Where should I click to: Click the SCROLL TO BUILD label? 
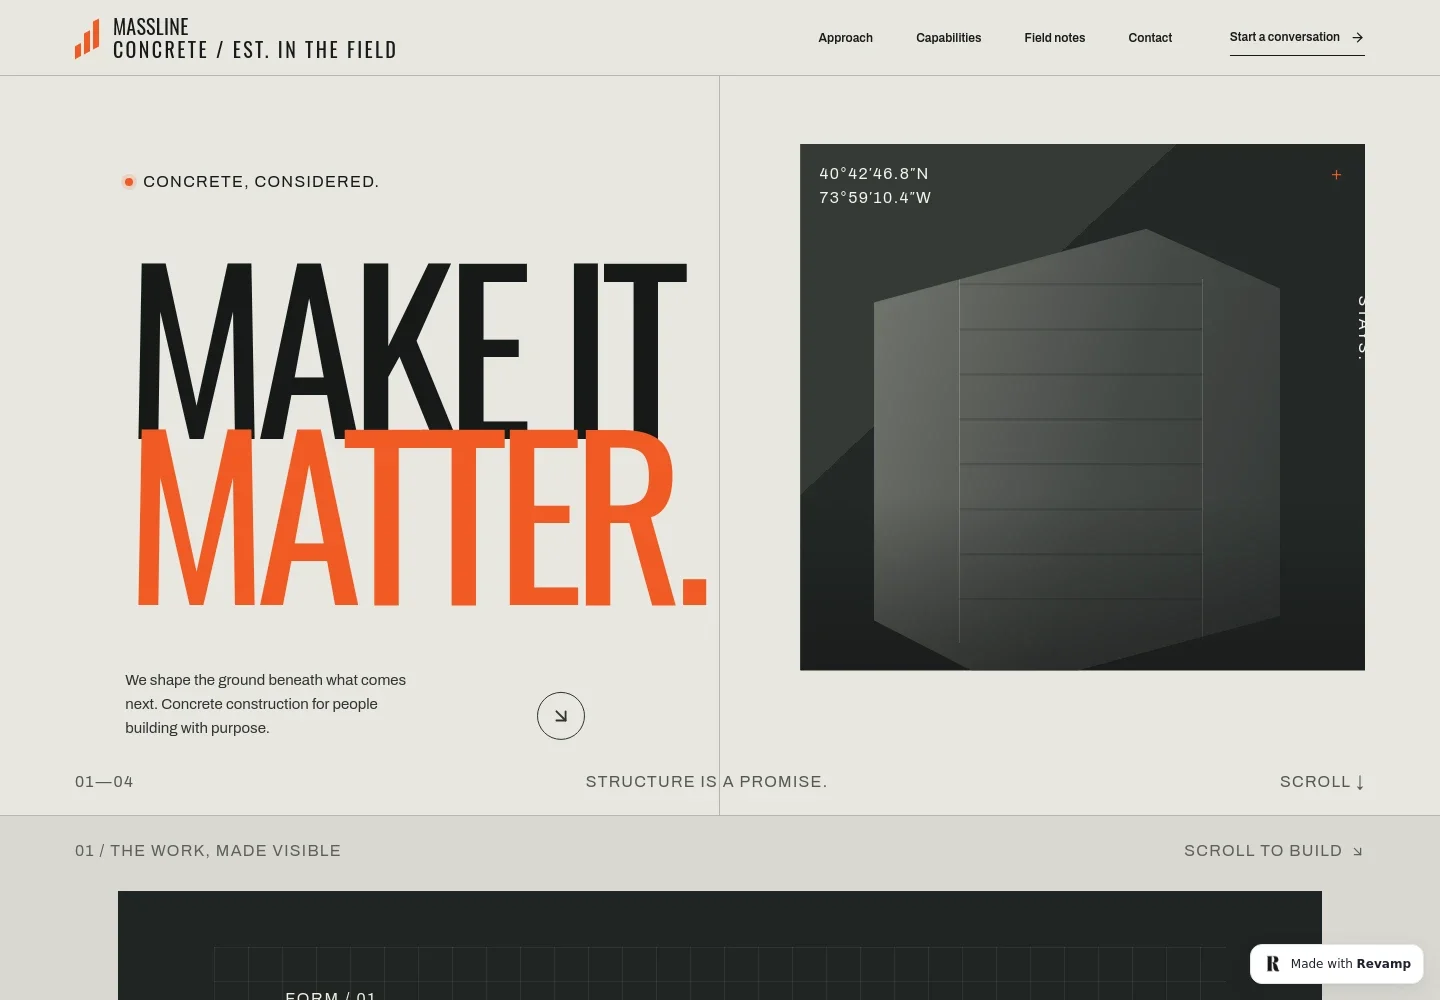(1263, 851)
